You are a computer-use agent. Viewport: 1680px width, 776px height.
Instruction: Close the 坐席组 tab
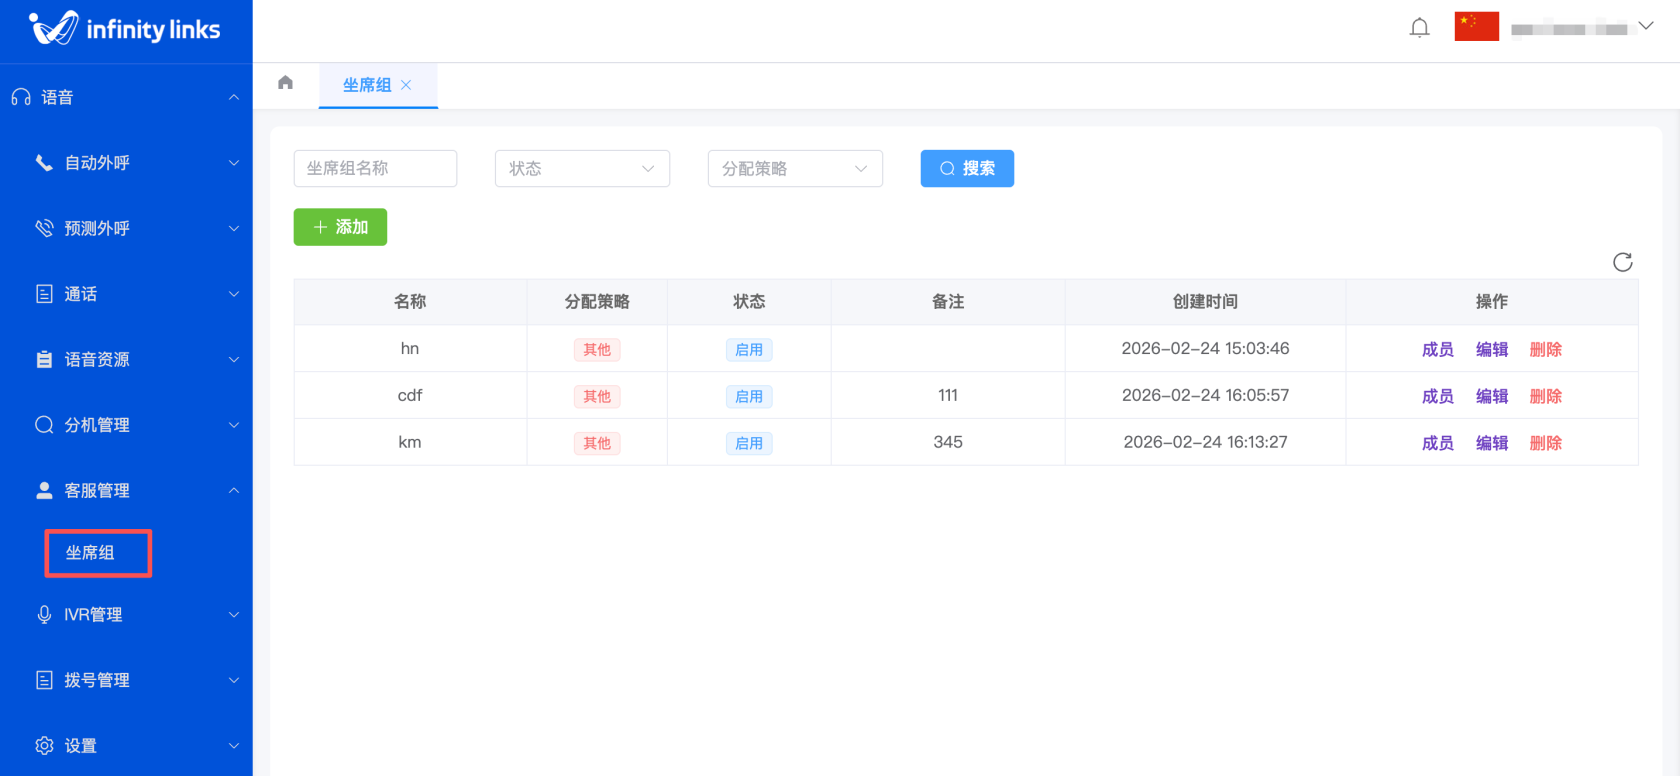click(406, 85)
